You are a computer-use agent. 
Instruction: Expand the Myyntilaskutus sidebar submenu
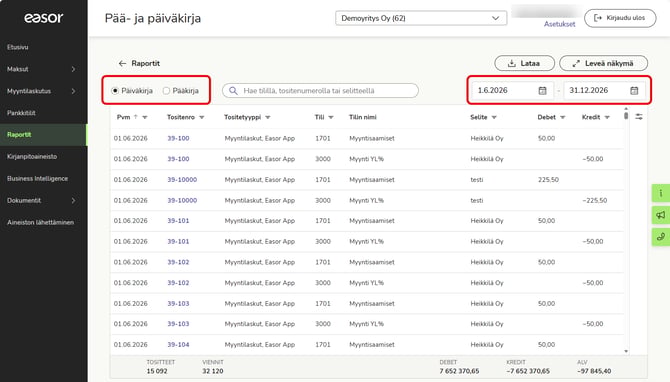point(73,91)
